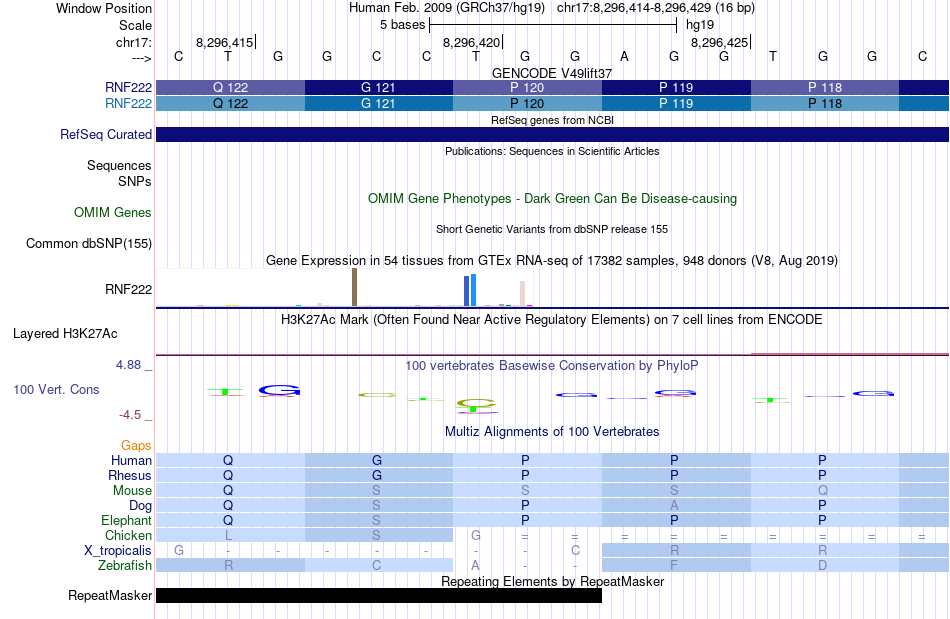Click the Mouse species label
The image size is (950, 619).
point(132,491)
